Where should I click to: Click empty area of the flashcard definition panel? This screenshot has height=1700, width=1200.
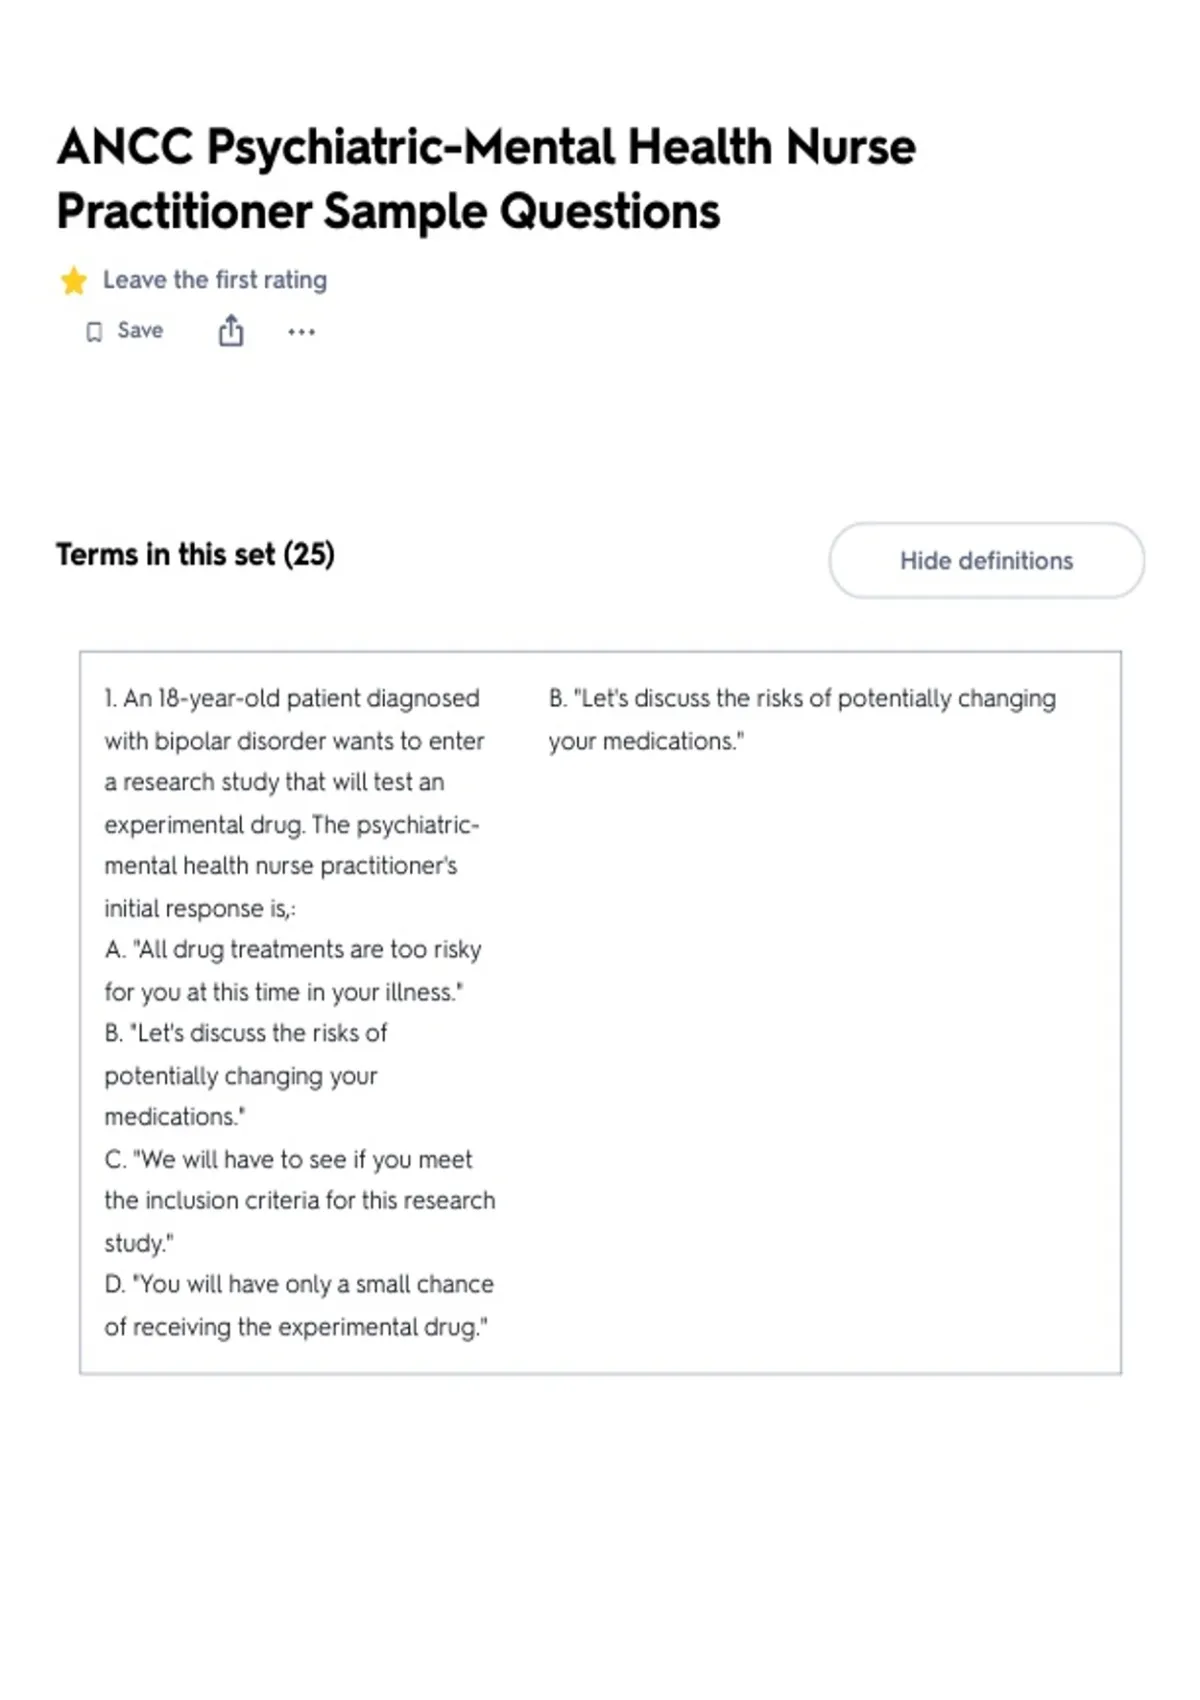click(820, 1050)
